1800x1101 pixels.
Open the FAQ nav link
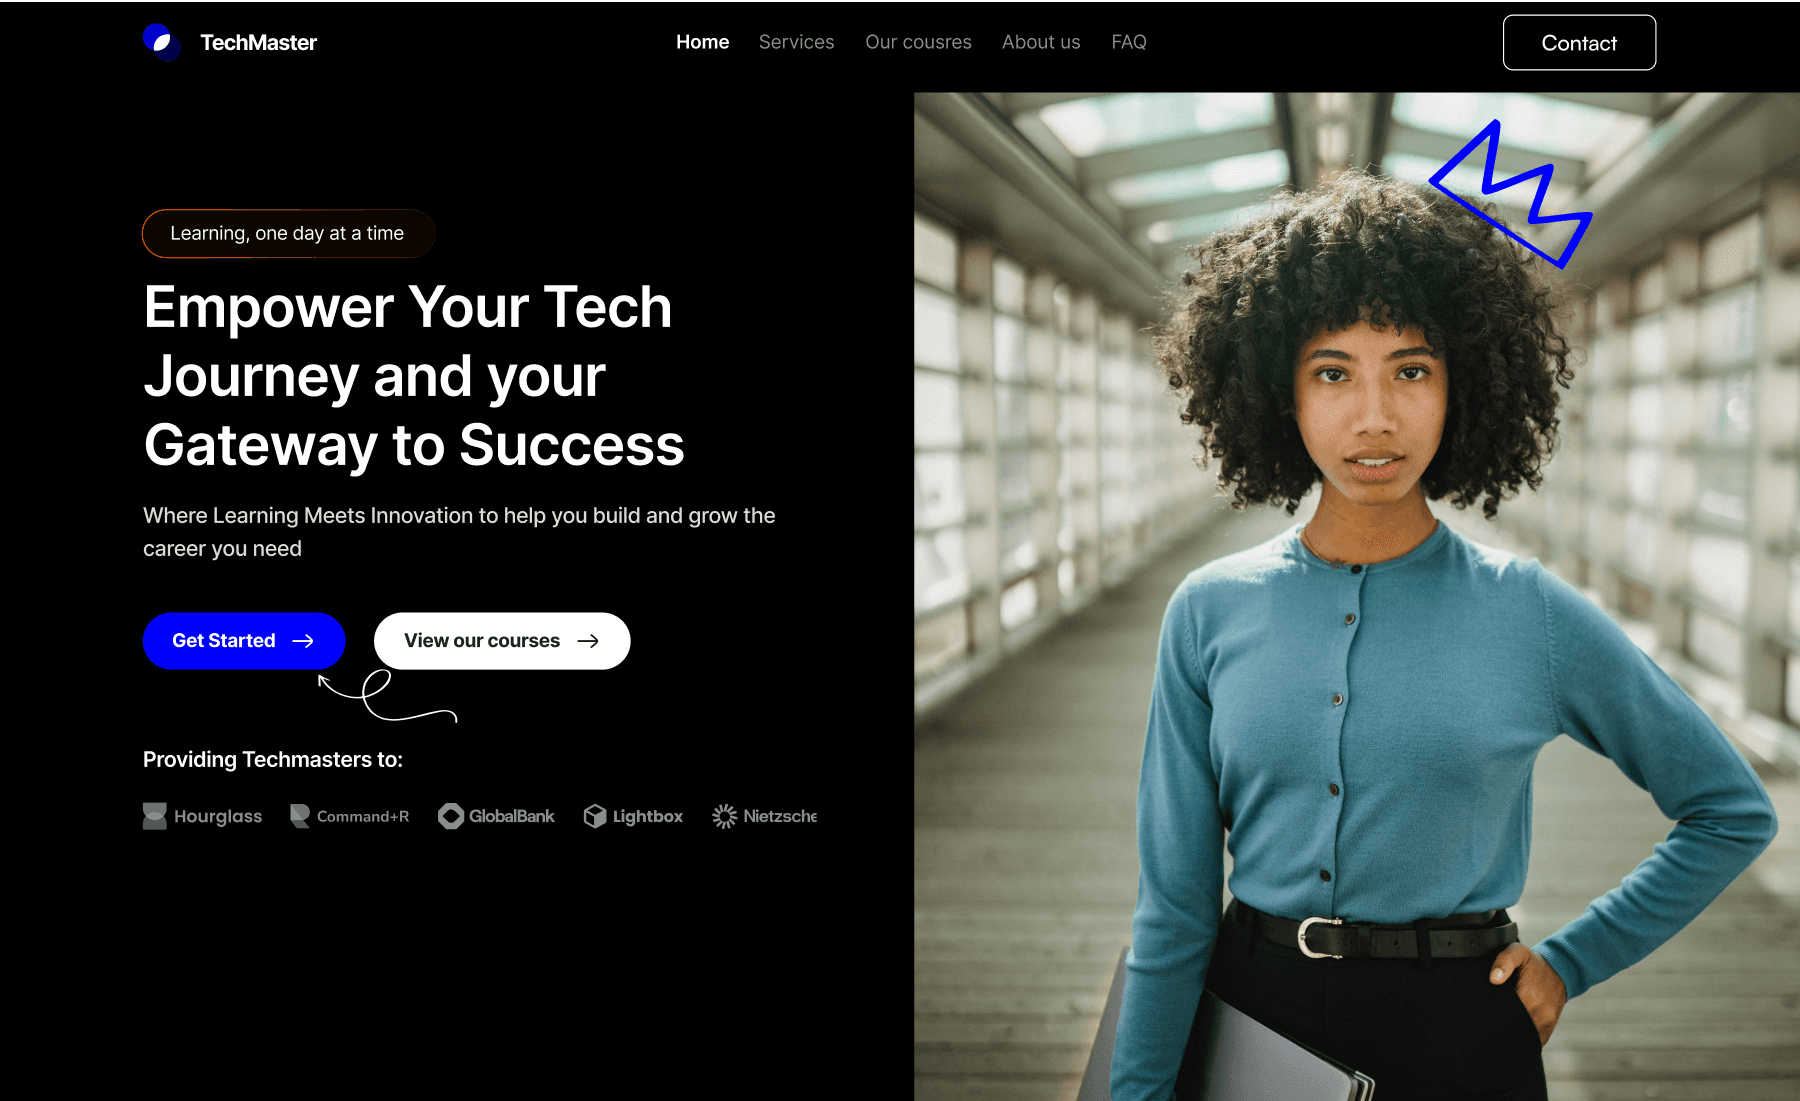click(x=1129, y=42)
